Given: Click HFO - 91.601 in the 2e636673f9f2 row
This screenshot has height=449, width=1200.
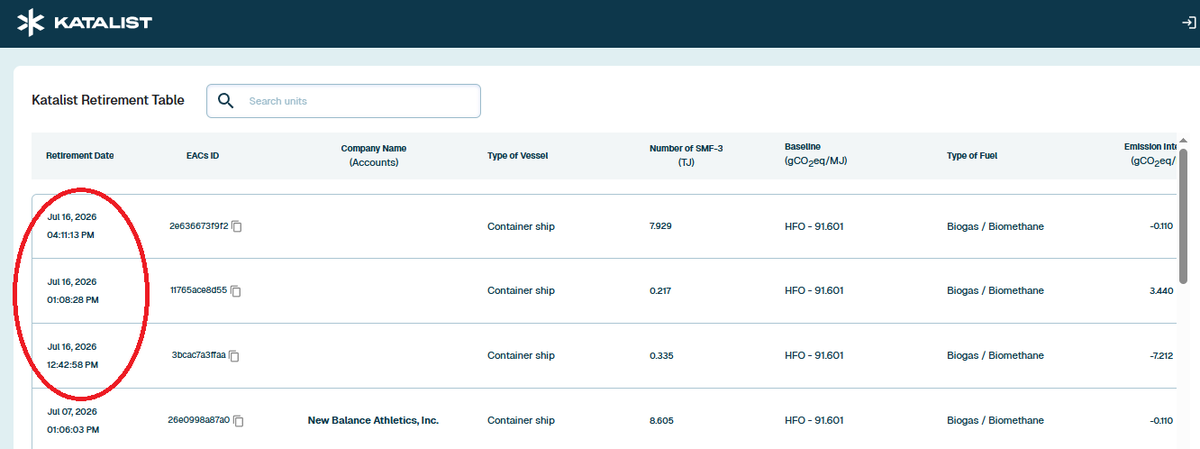Looking at the screenshot, I should [814, 227].
